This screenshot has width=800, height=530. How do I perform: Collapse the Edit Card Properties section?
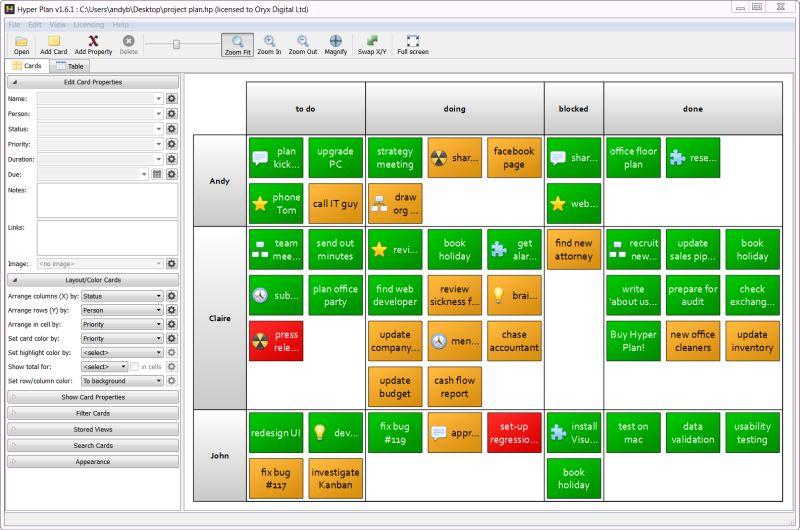coord(93,82)
